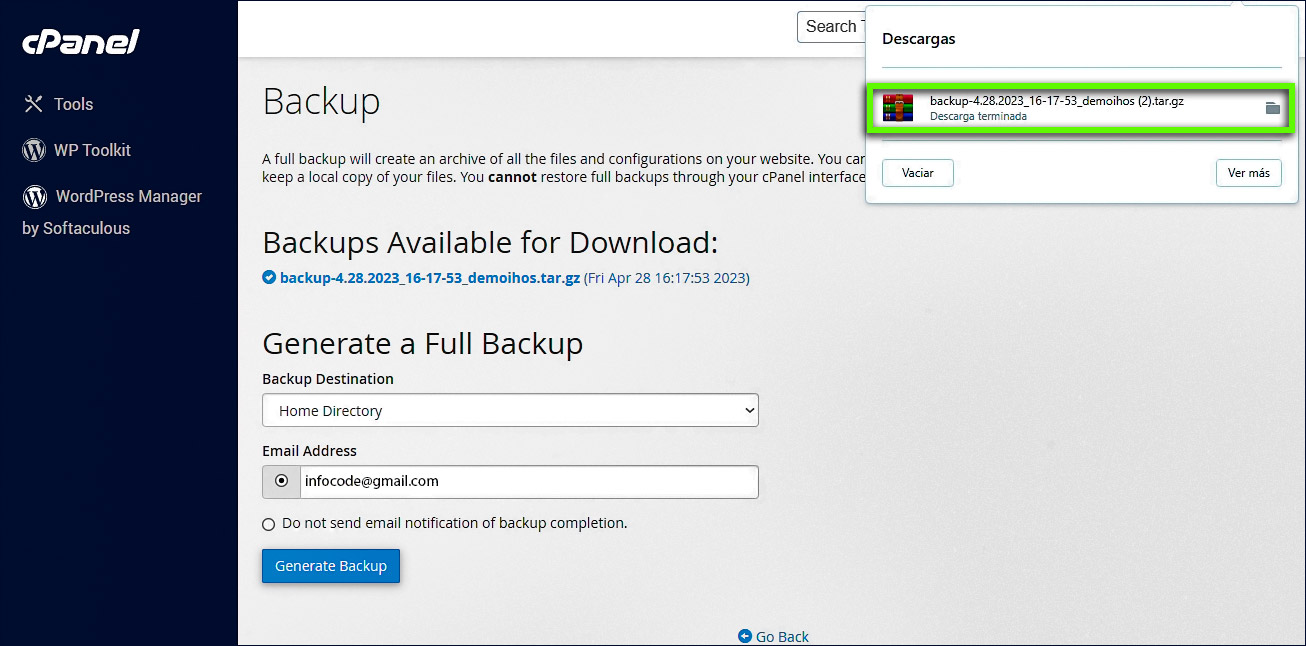The image size is (1306, 646).
Task: Click the WinRAR archive icon in Descargas
Action: click(x=898, y=108)
